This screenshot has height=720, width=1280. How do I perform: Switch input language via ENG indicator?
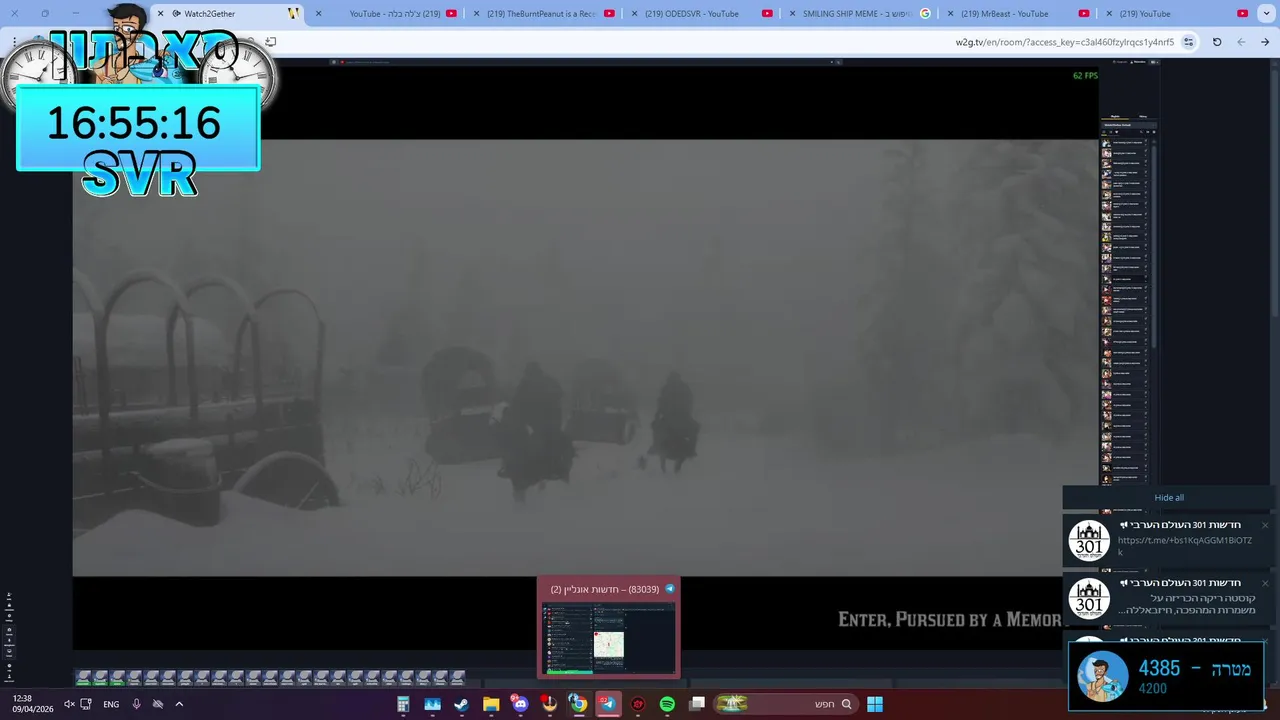111,704
